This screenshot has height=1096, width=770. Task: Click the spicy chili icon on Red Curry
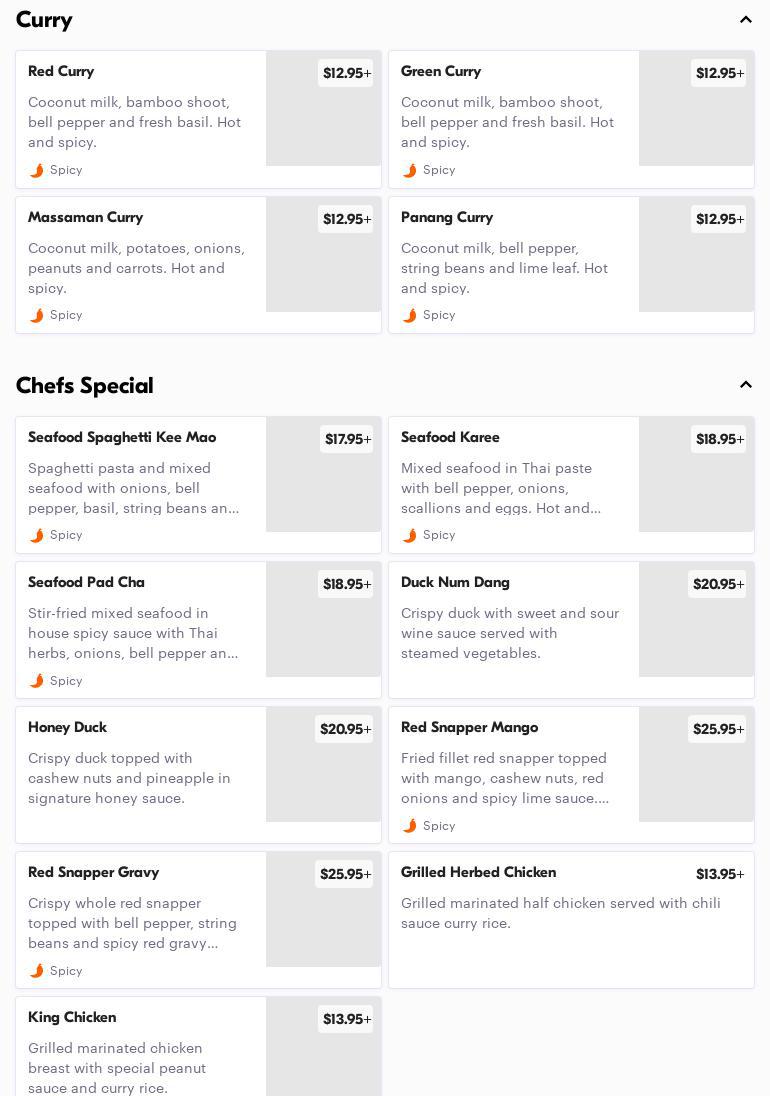pos(37,170)
